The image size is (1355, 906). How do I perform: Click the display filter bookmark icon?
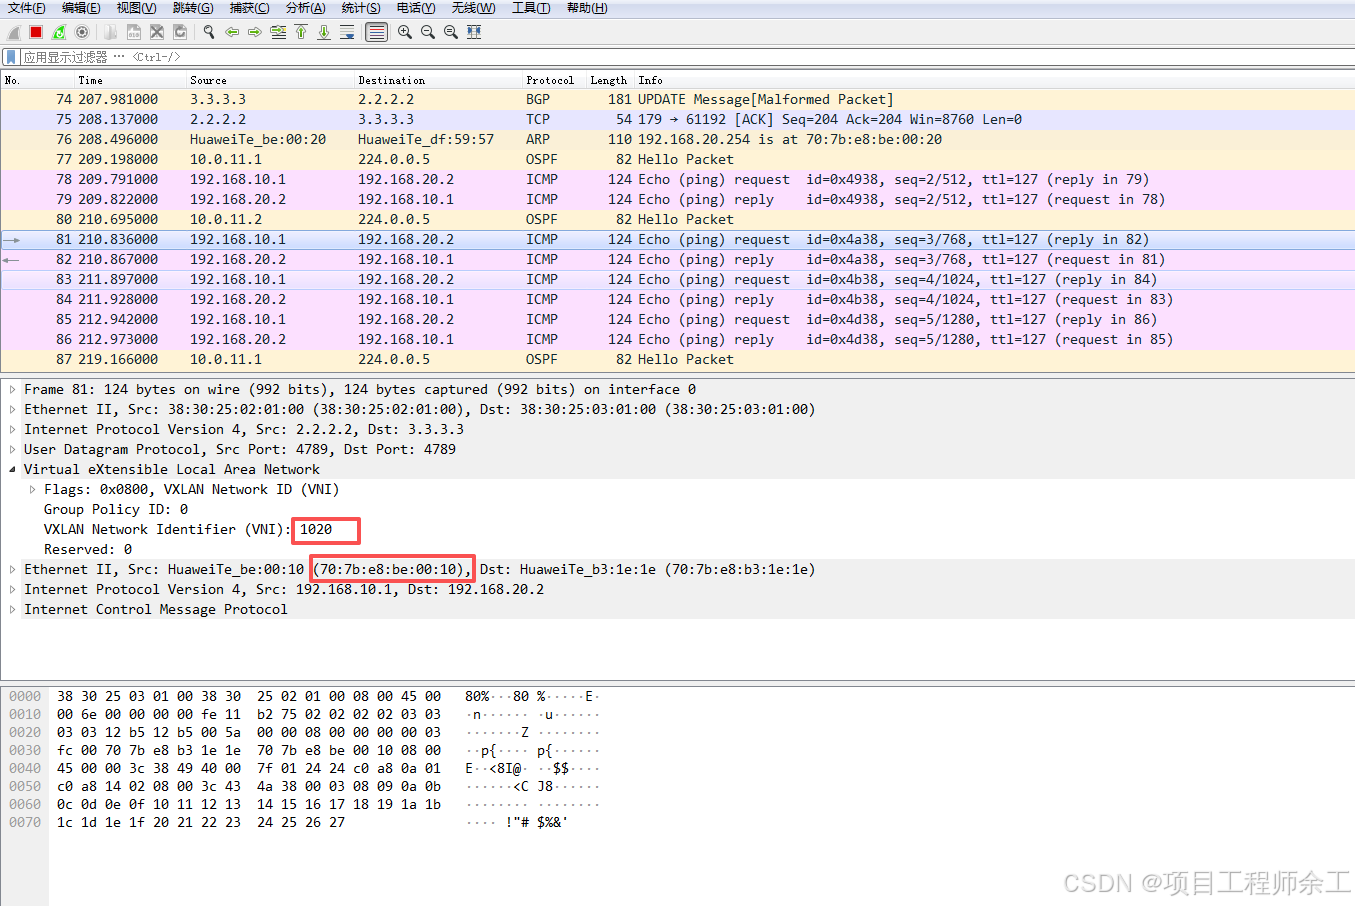point(11,57)
